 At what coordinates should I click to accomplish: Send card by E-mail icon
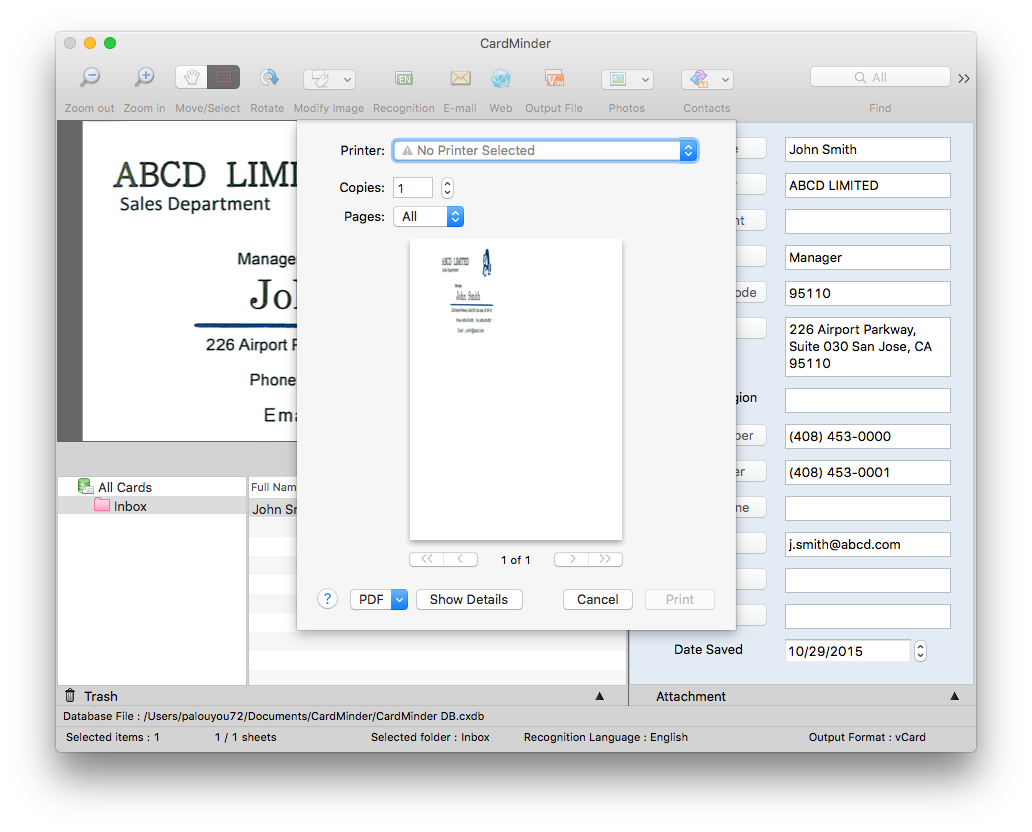coord(460,78)
